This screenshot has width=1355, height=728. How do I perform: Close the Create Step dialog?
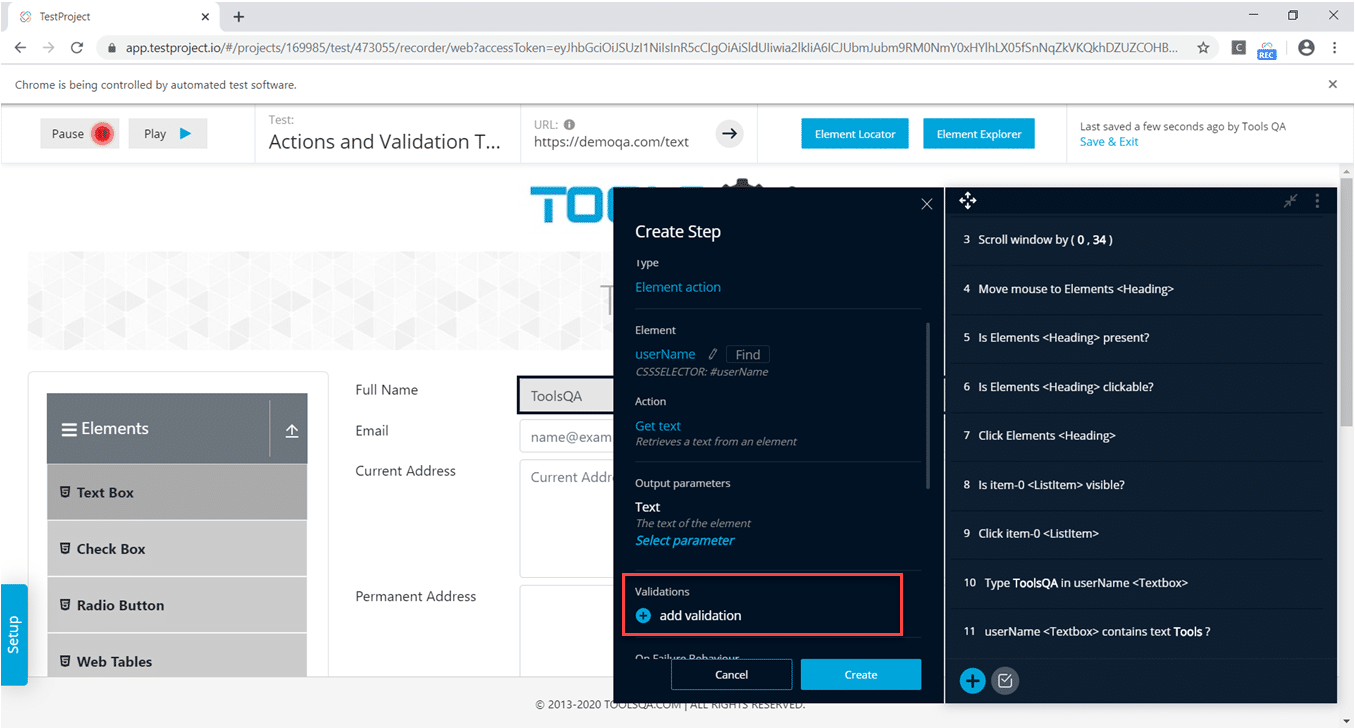[x=926, y=204]
